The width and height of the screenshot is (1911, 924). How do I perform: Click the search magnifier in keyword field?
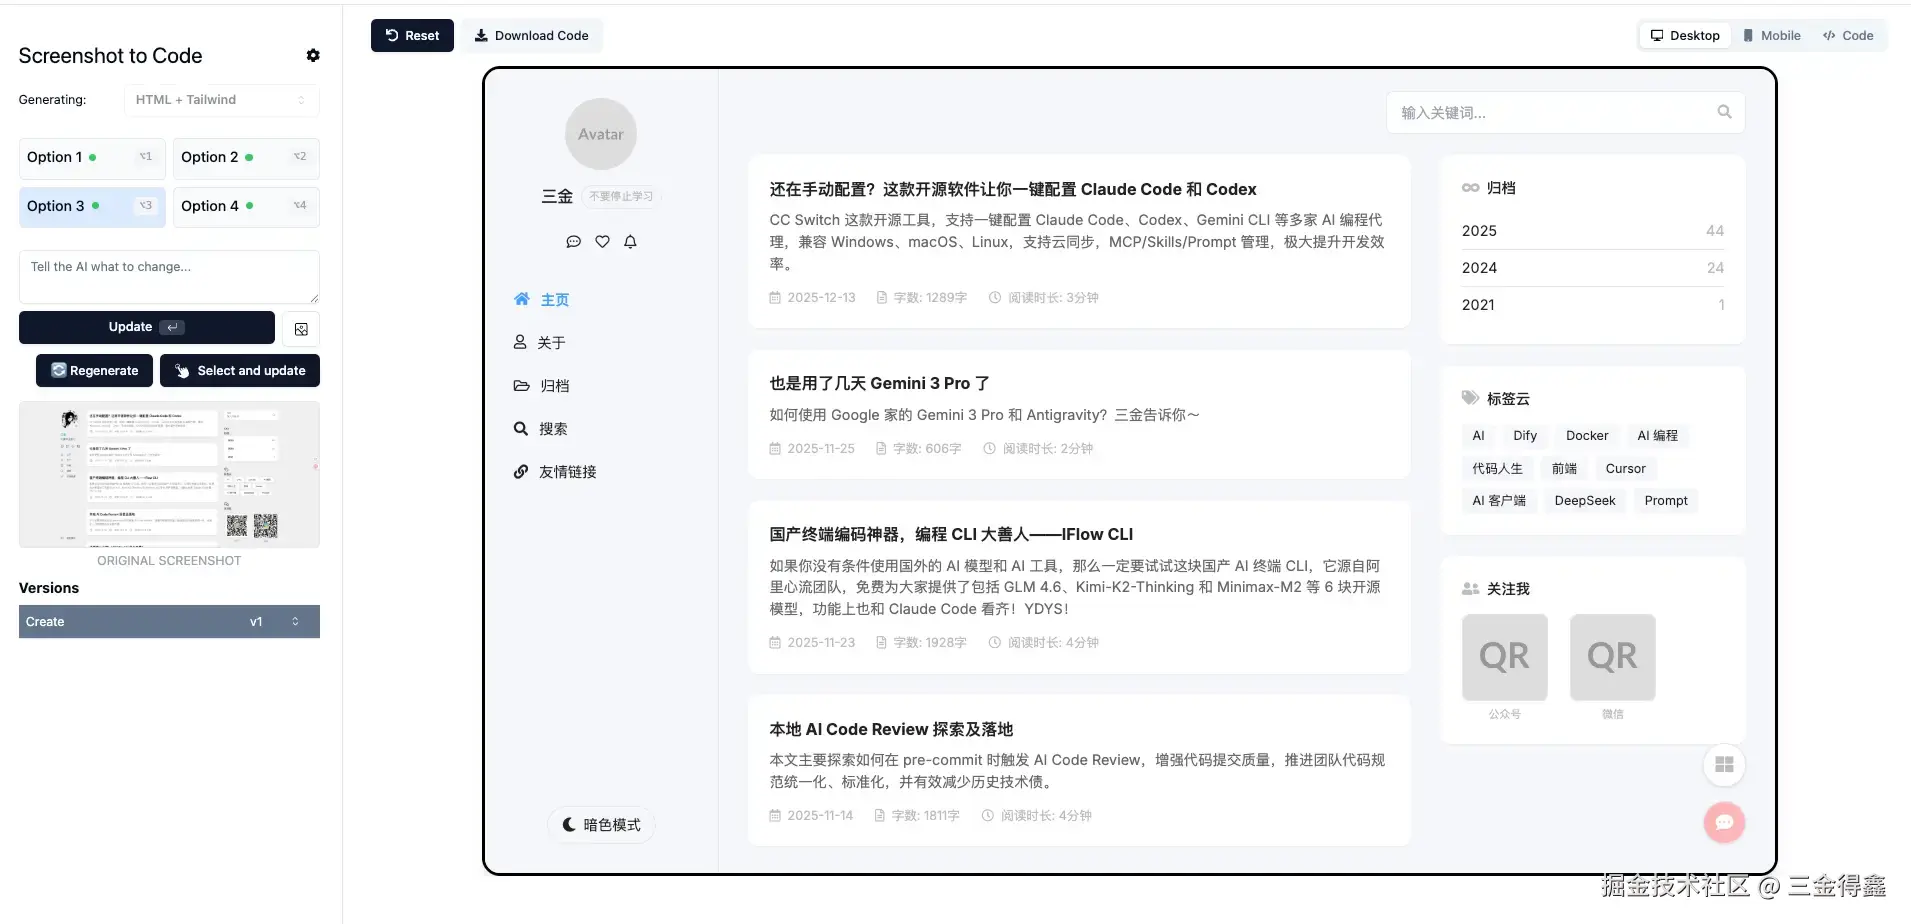pos(1724,112)
